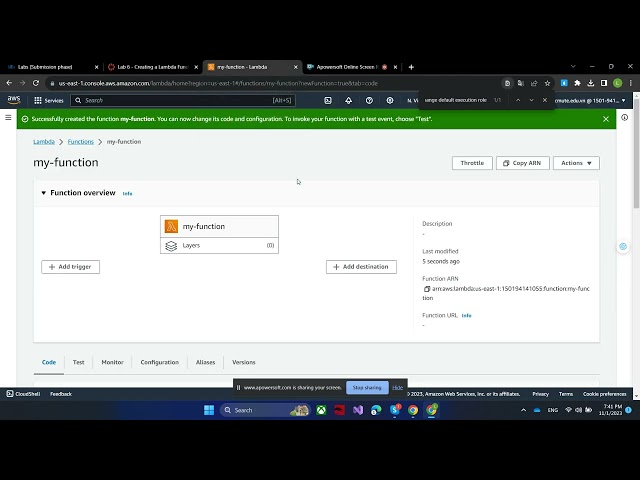Open Skype from the taskbar
The image size is (640, 480).
(x=395, y=410)
